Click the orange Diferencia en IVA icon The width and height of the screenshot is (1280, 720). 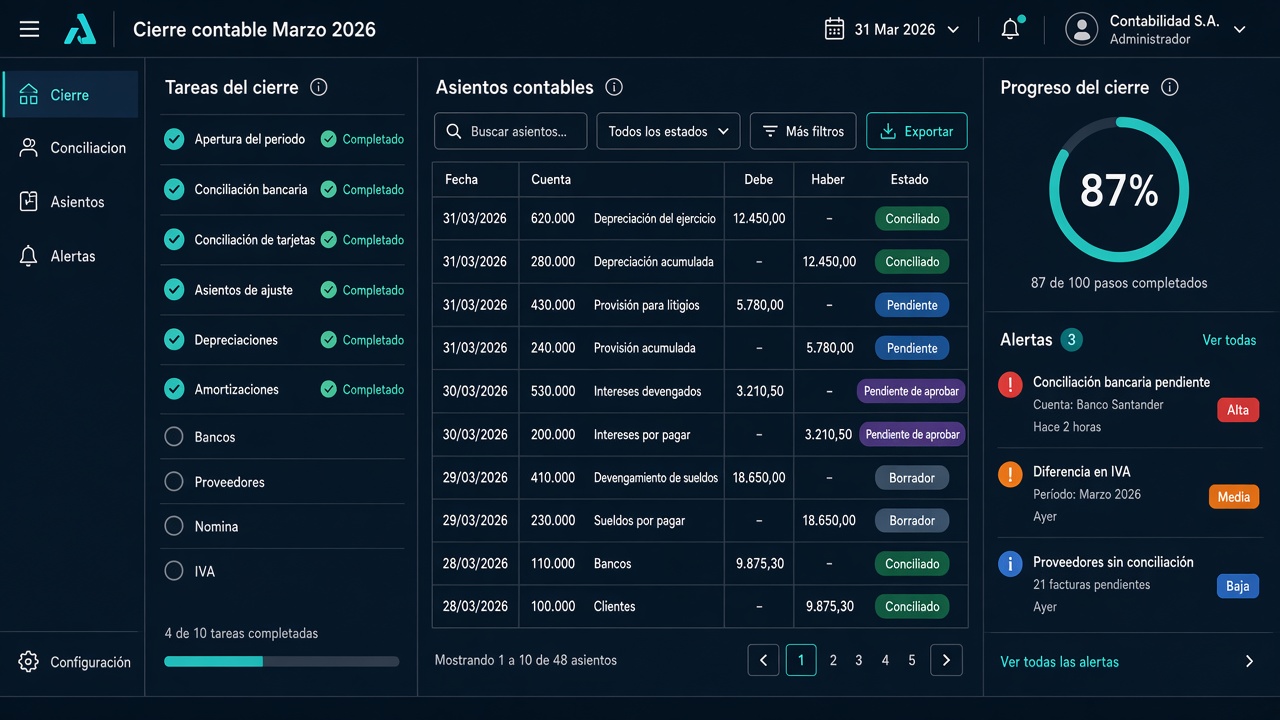pos(1011,474)
